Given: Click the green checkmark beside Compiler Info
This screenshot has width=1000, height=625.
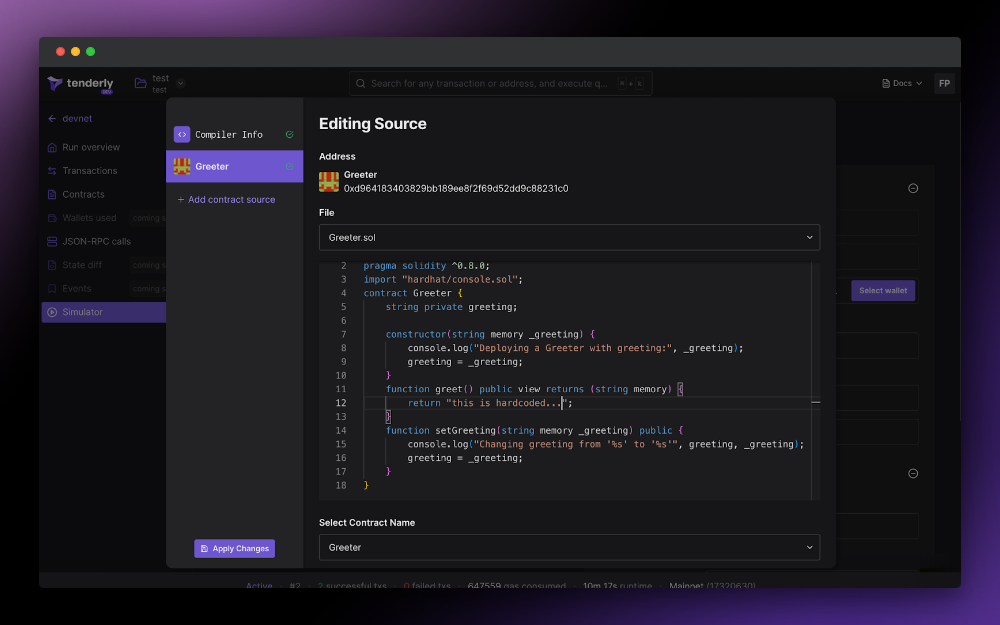Looking at the screenshot, I should click(290, 134).
